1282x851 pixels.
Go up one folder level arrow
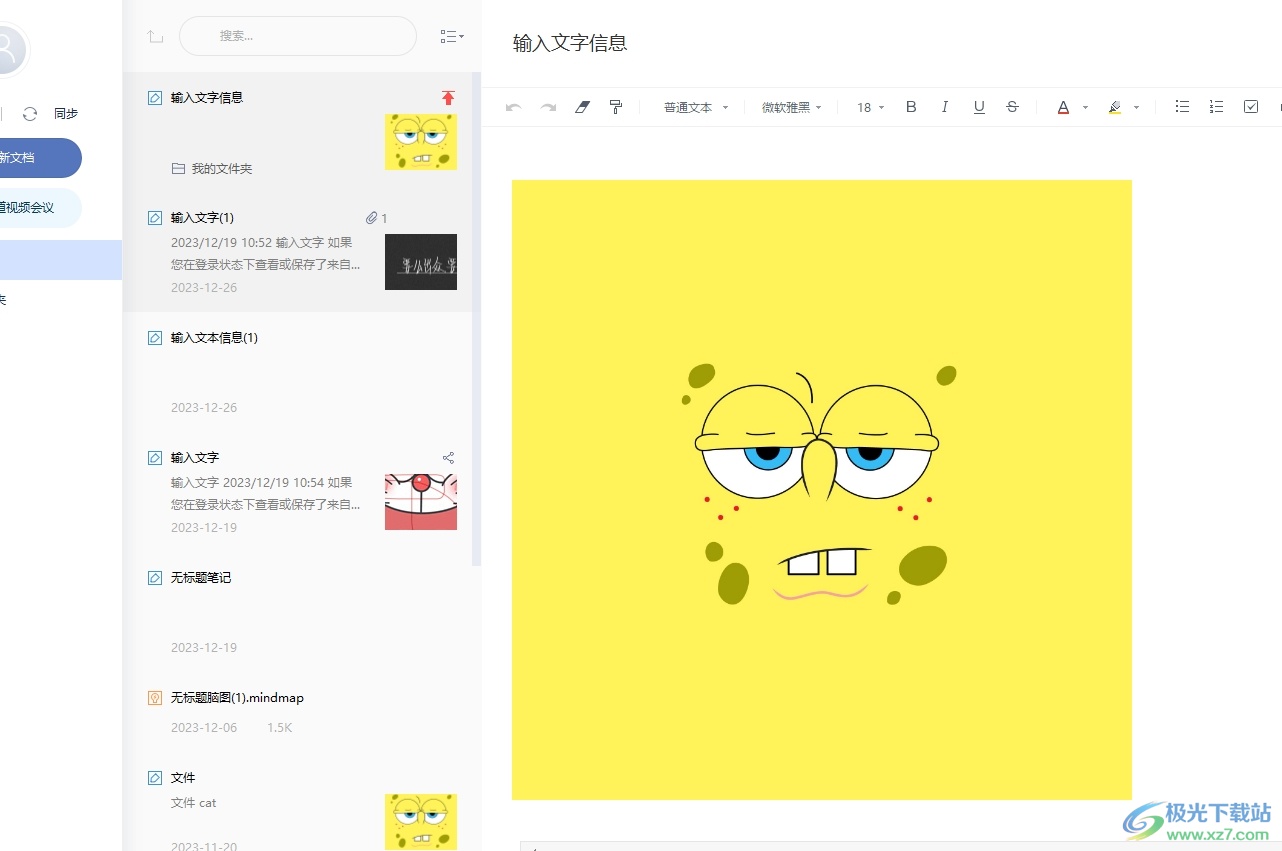coord(155,36)
